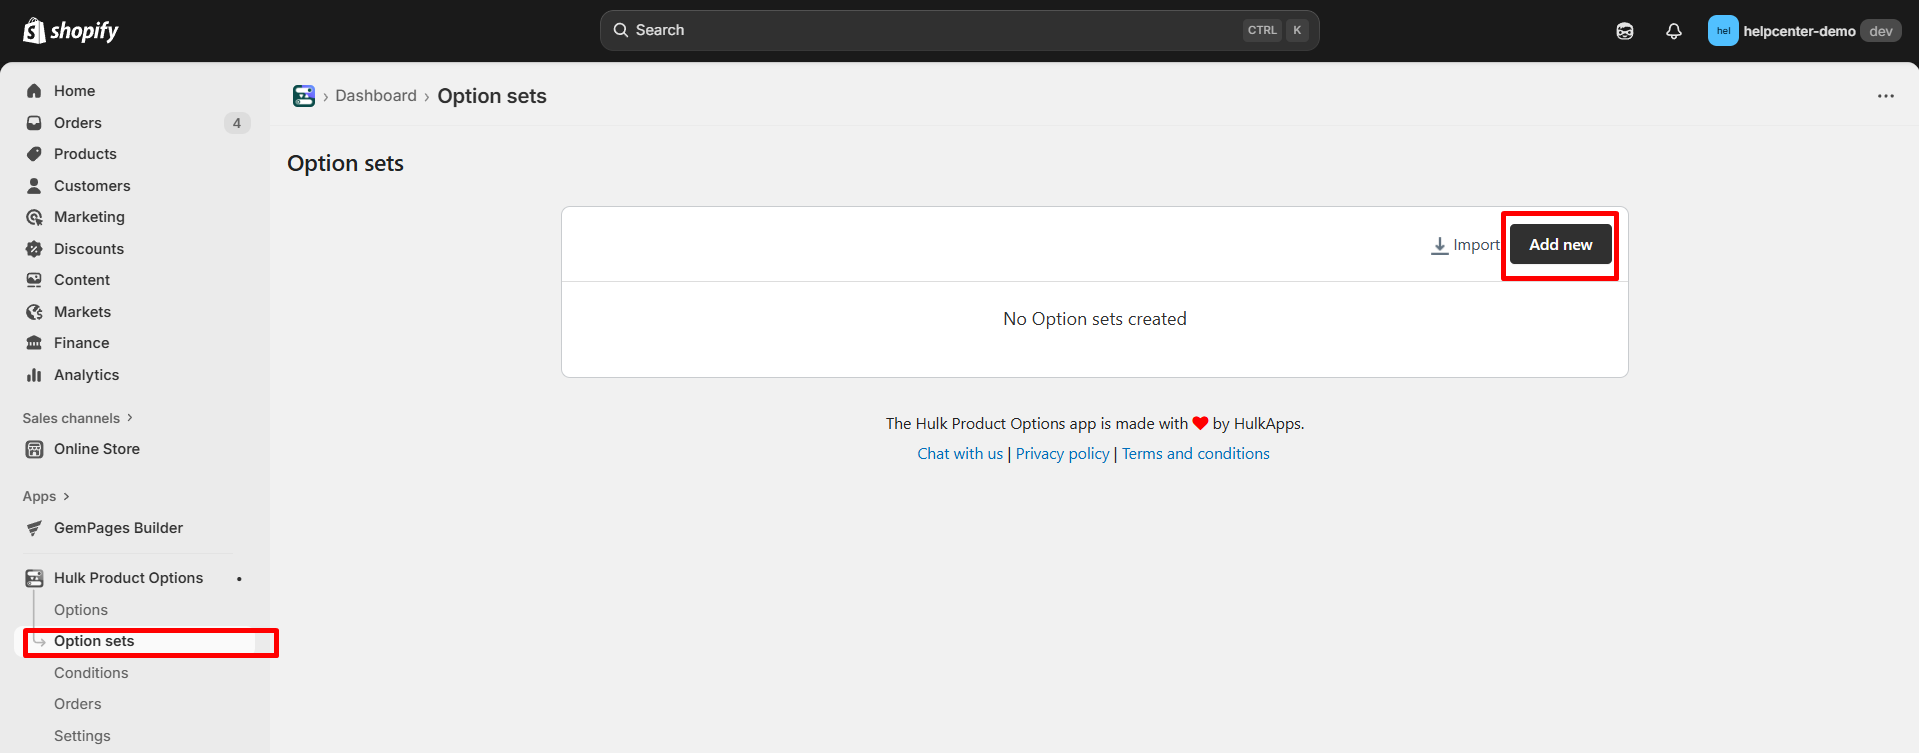This screenshot has height=753, width=1919.
Task: Click the Import download icon
Action: point(1439,245)
